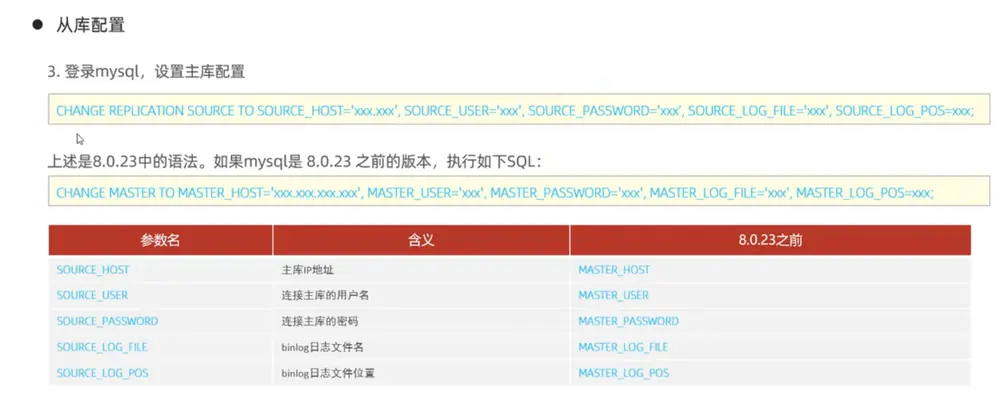Click the step text '3. 登录mysql，设置主库配置'

pos(147,72)
